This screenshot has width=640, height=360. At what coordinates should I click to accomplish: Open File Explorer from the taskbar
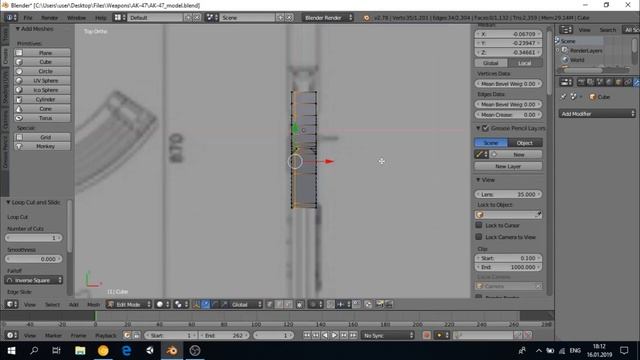80,351
